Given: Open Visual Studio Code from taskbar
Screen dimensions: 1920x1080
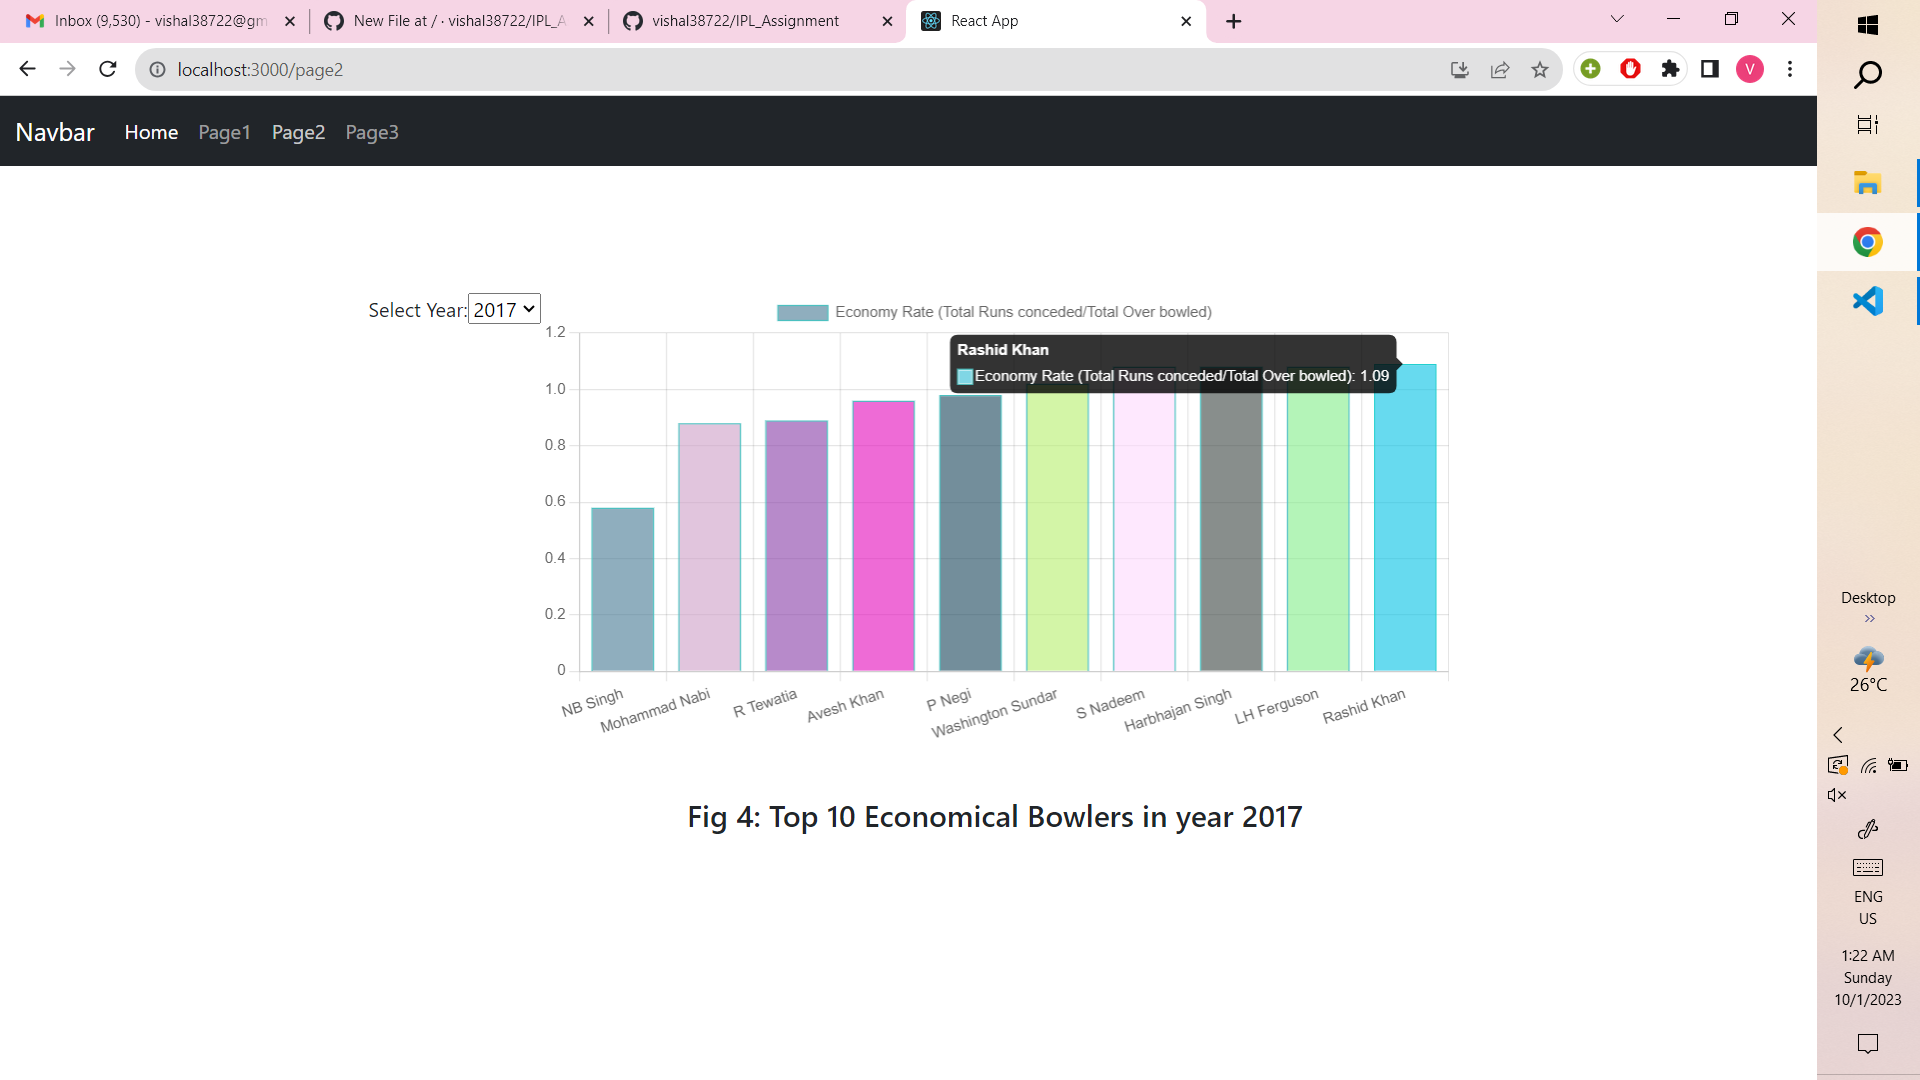Looking at the screenshot, I should [x=1867, y=301].
